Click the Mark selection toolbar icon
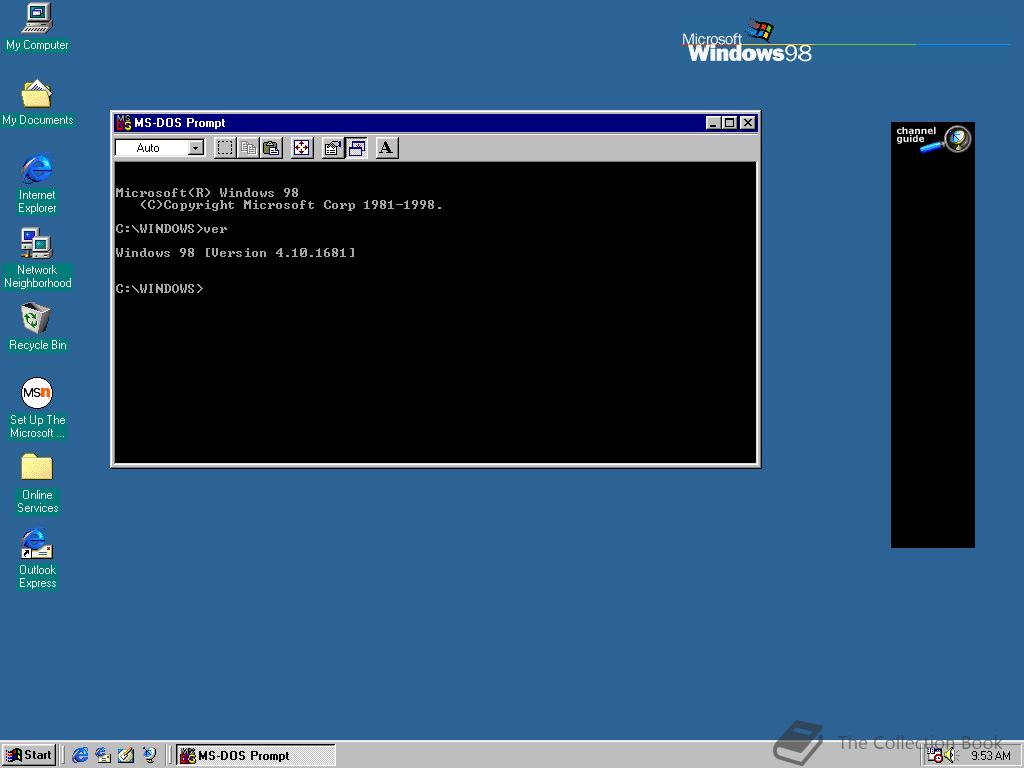 click(225, 148)
